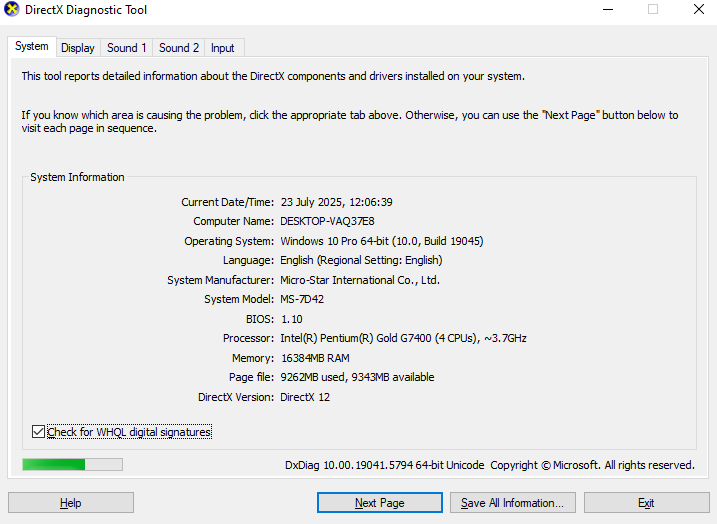Viewport: 717px width, 524px height.
Task: Go to the Input tab
Action: click(223, 48)
